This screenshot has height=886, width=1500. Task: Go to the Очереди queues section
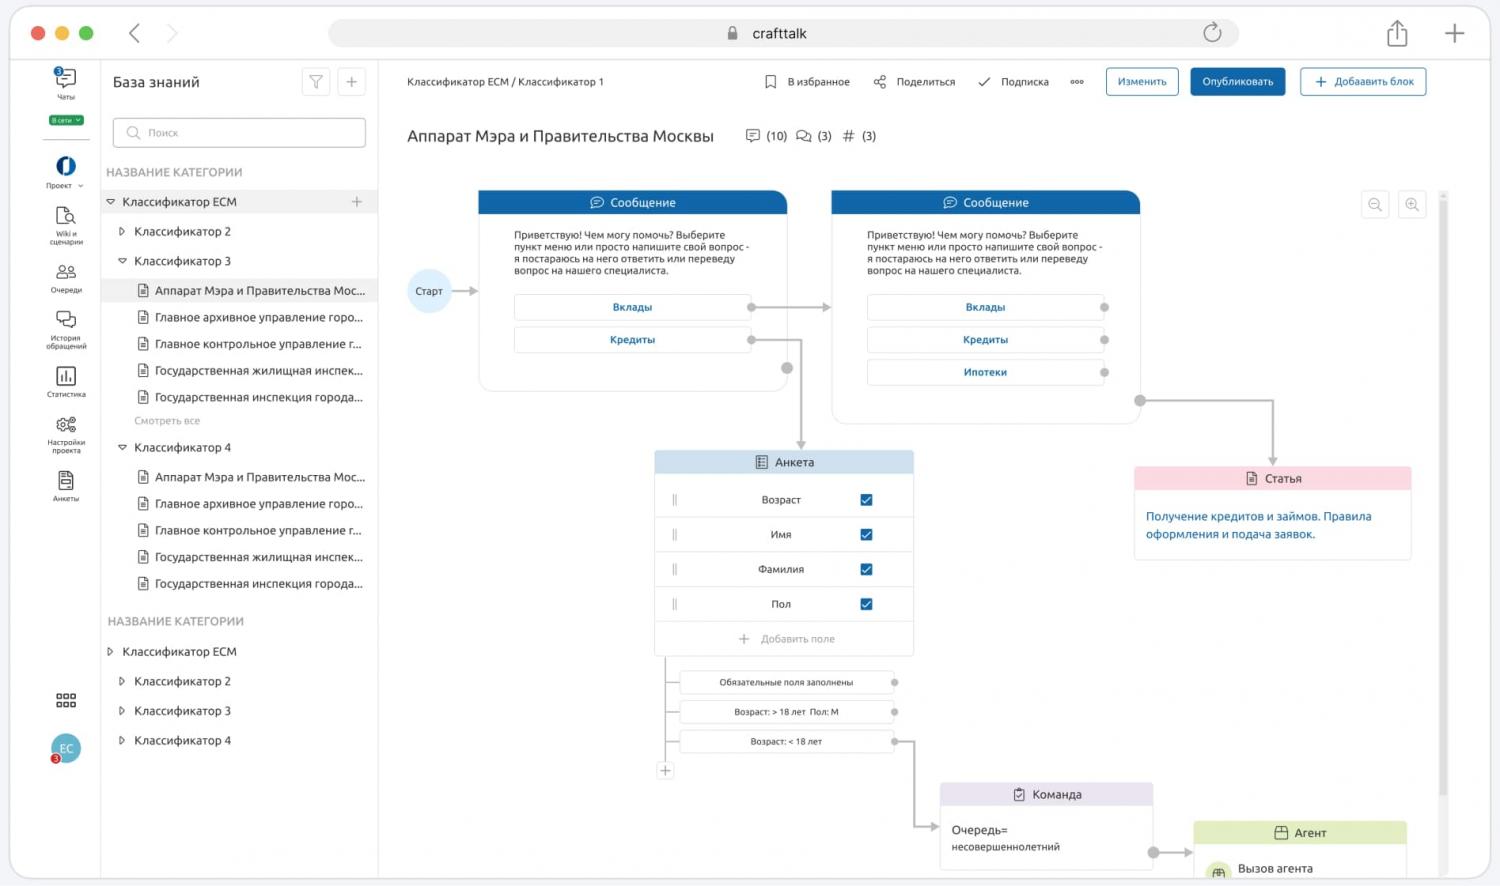coord(66,273)
